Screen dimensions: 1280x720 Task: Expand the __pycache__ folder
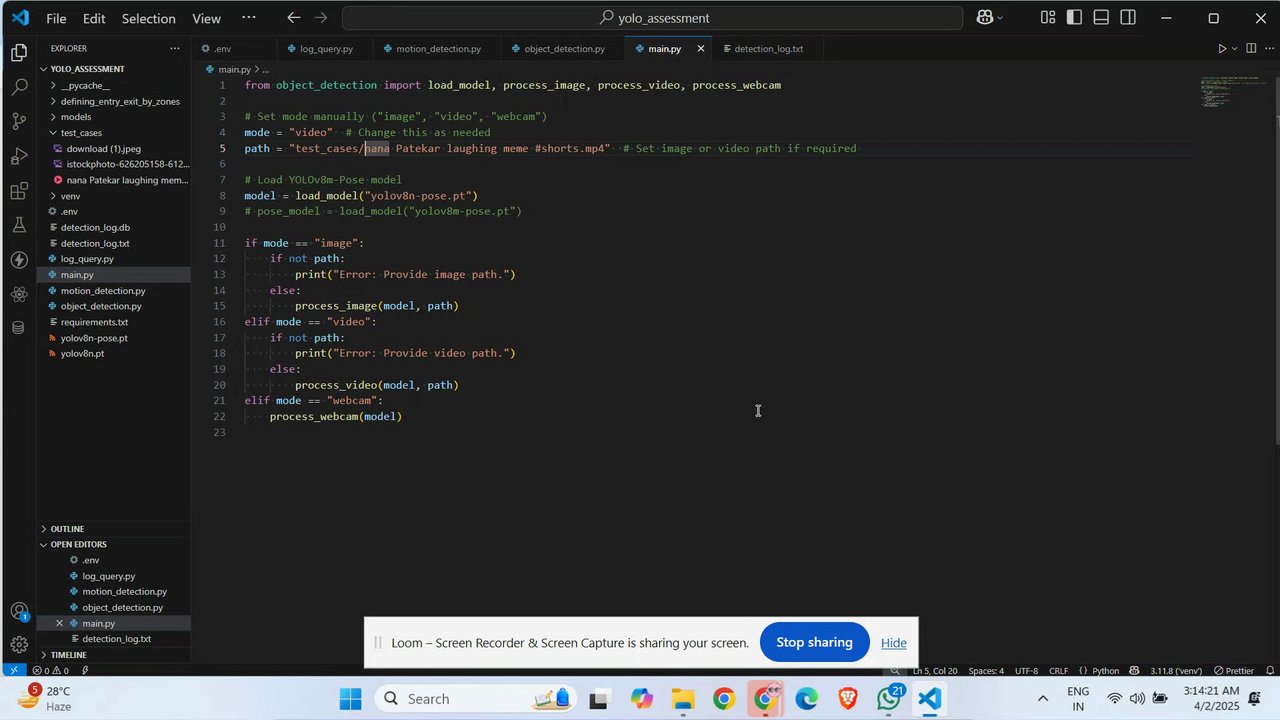pos(85,85)
